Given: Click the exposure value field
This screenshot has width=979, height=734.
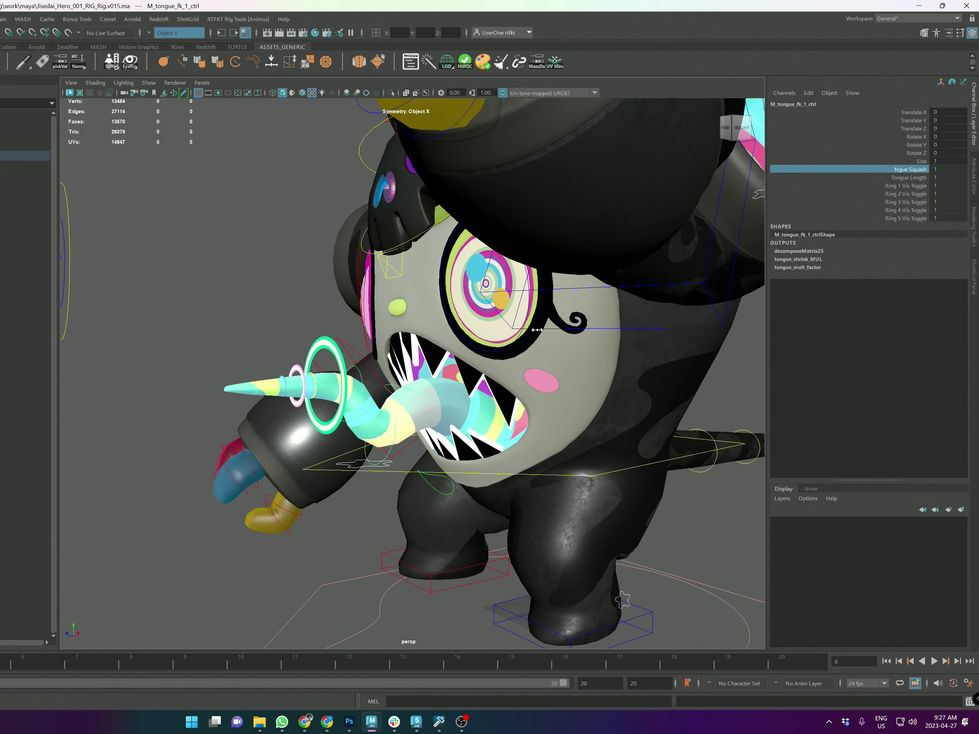Looking at the screenshot, I should 455,92.
